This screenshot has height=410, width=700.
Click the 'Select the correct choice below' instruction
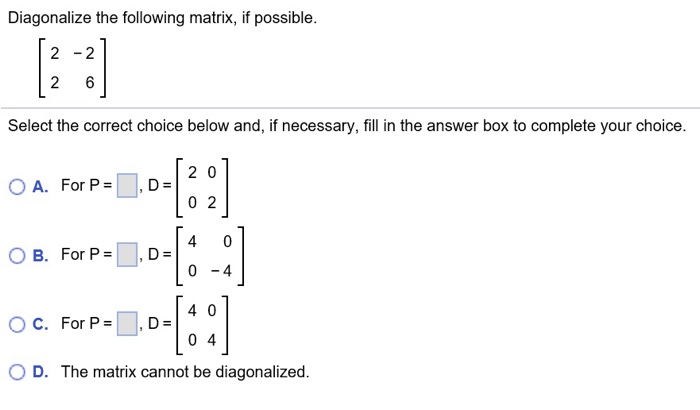pyautogui.click(x=347, y=126)
